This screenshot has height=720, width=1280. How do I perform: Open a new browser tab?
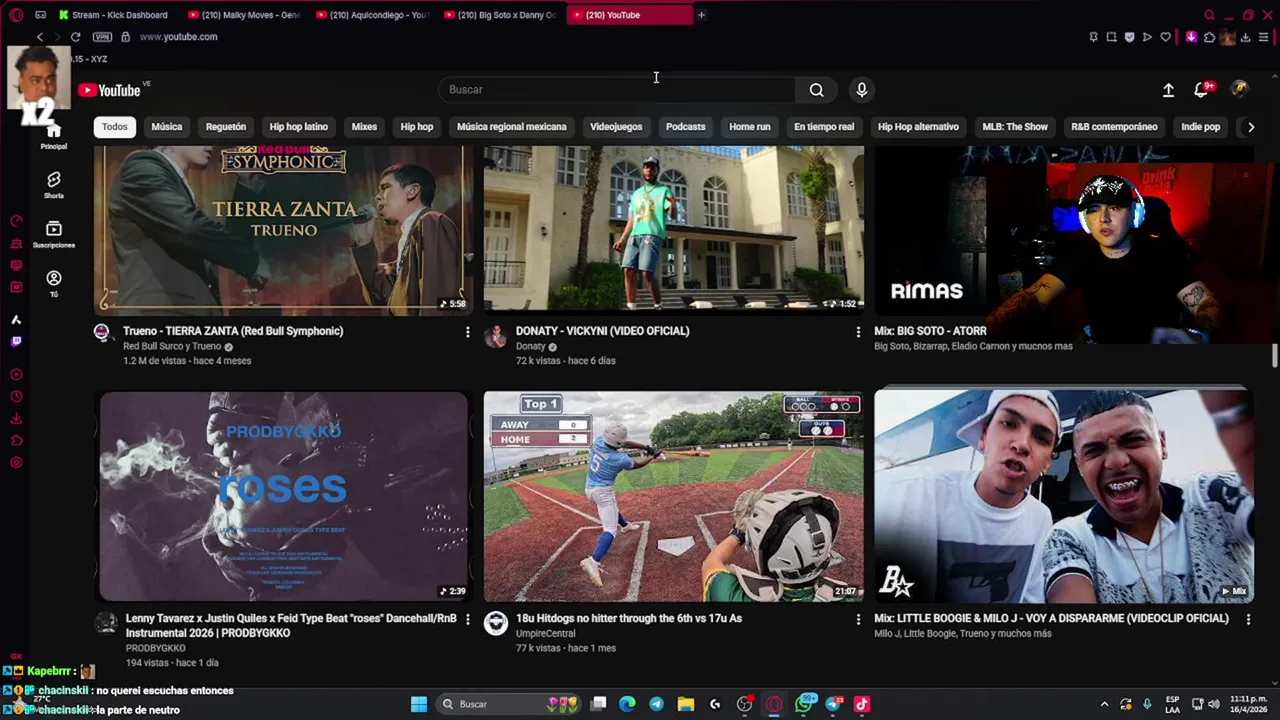click(x=701, y=15)
